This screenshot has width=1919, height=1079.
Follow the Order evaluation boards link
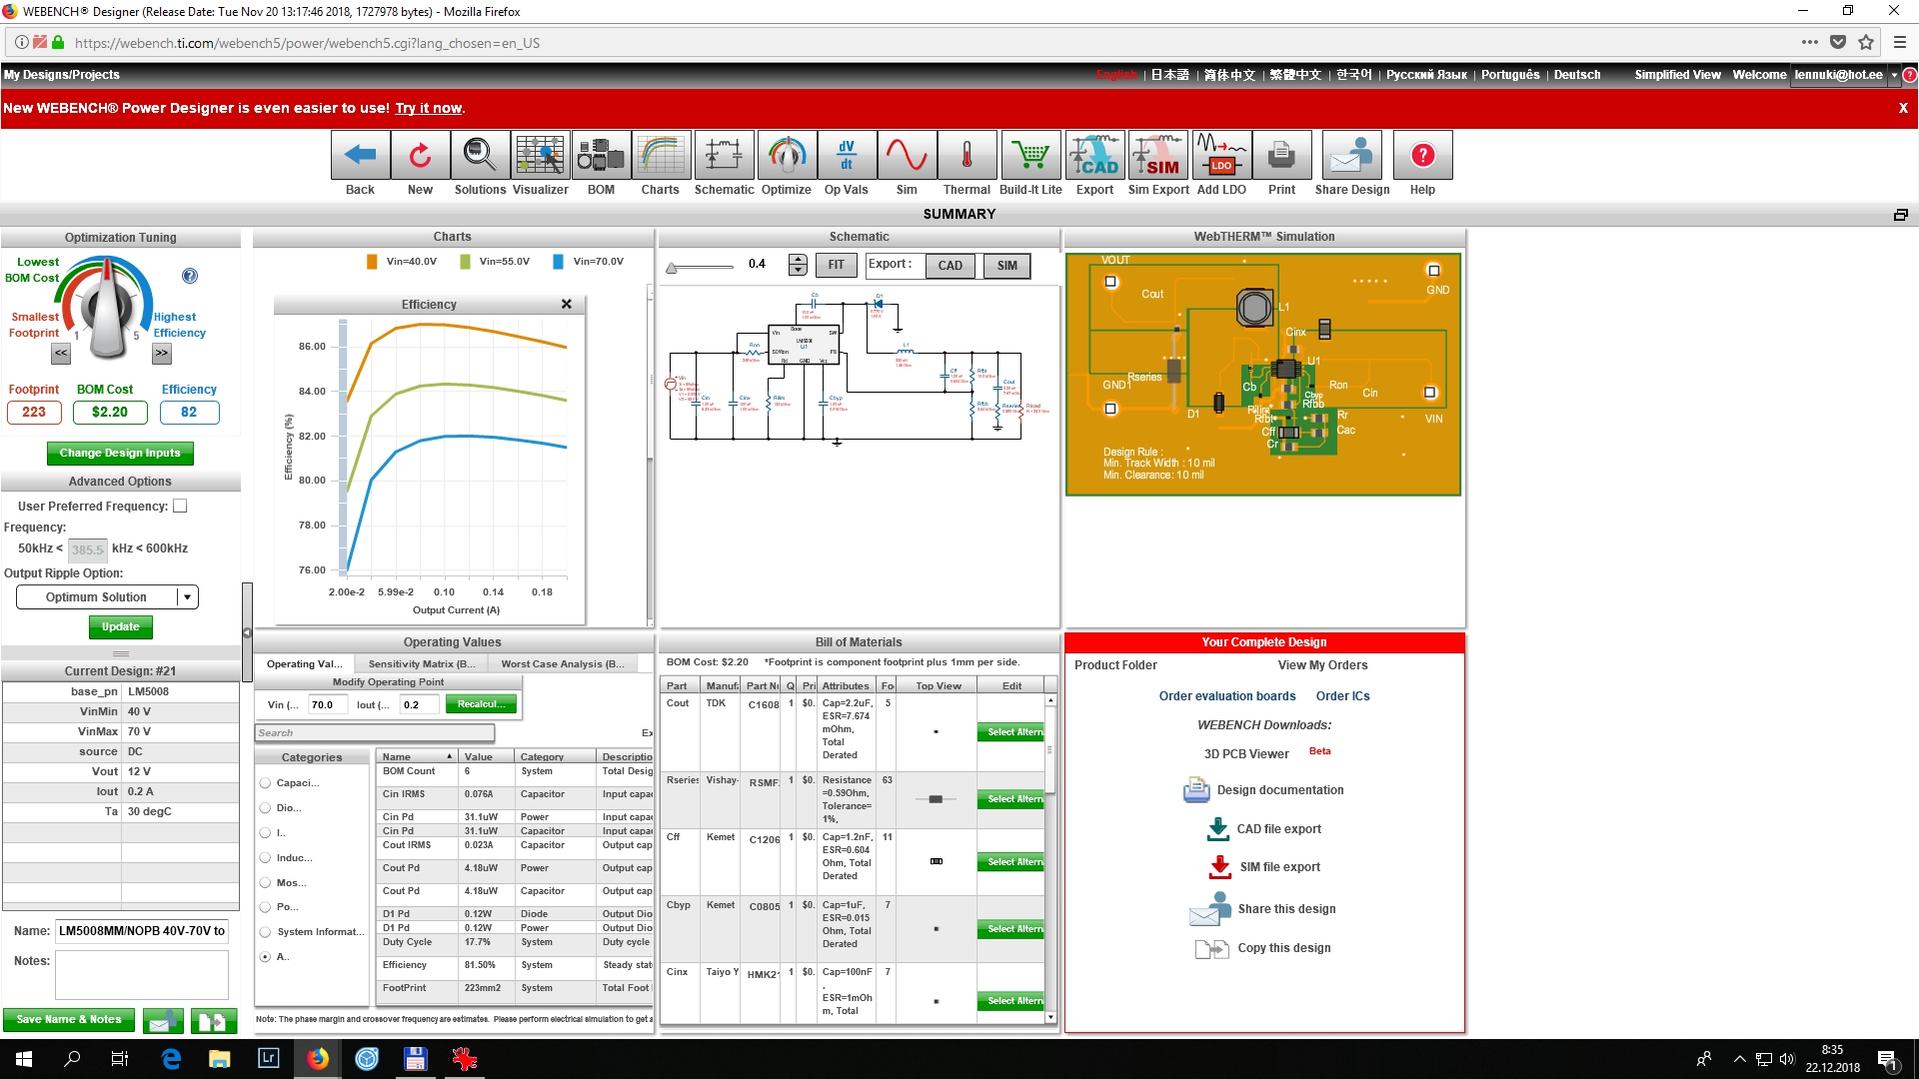coord(1227,696)
